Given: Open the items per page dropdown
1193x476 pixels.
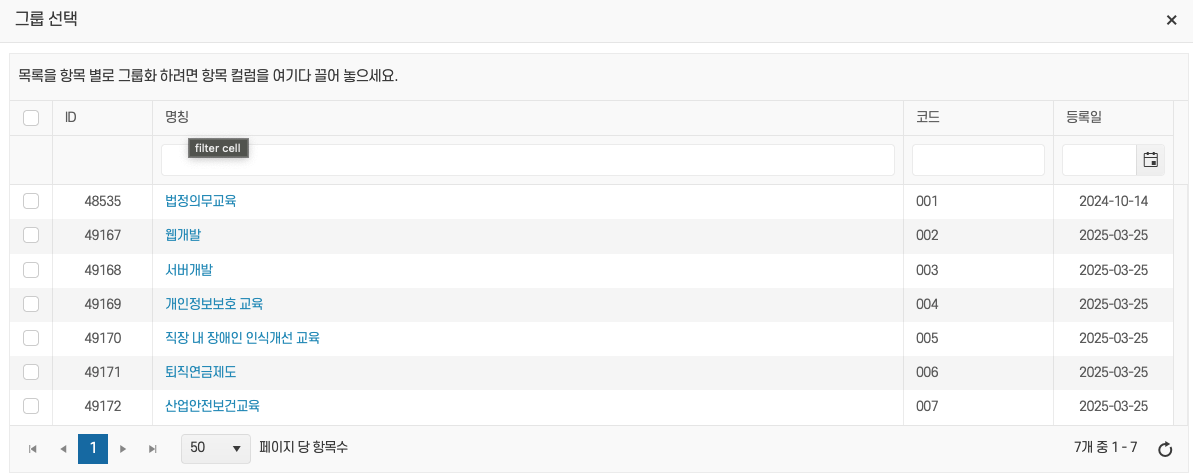Looking at the screenshot, I should tap(216, 448).
